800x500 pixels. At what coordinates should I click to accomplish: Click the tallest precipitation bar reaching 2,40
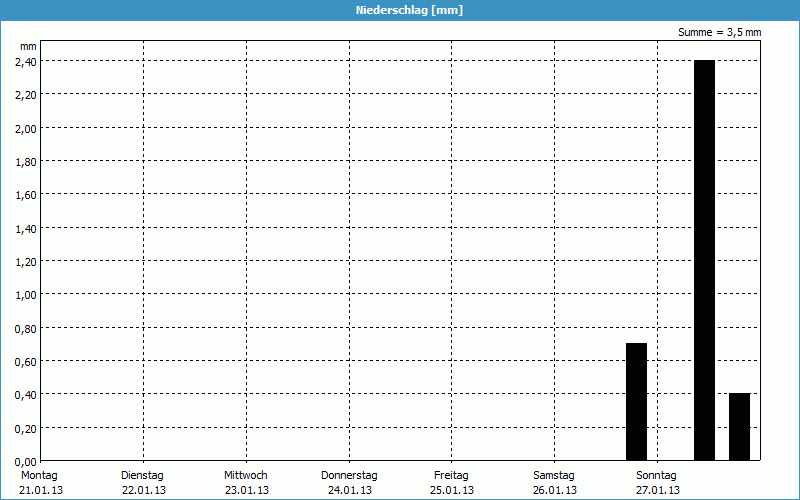point(704,260)
